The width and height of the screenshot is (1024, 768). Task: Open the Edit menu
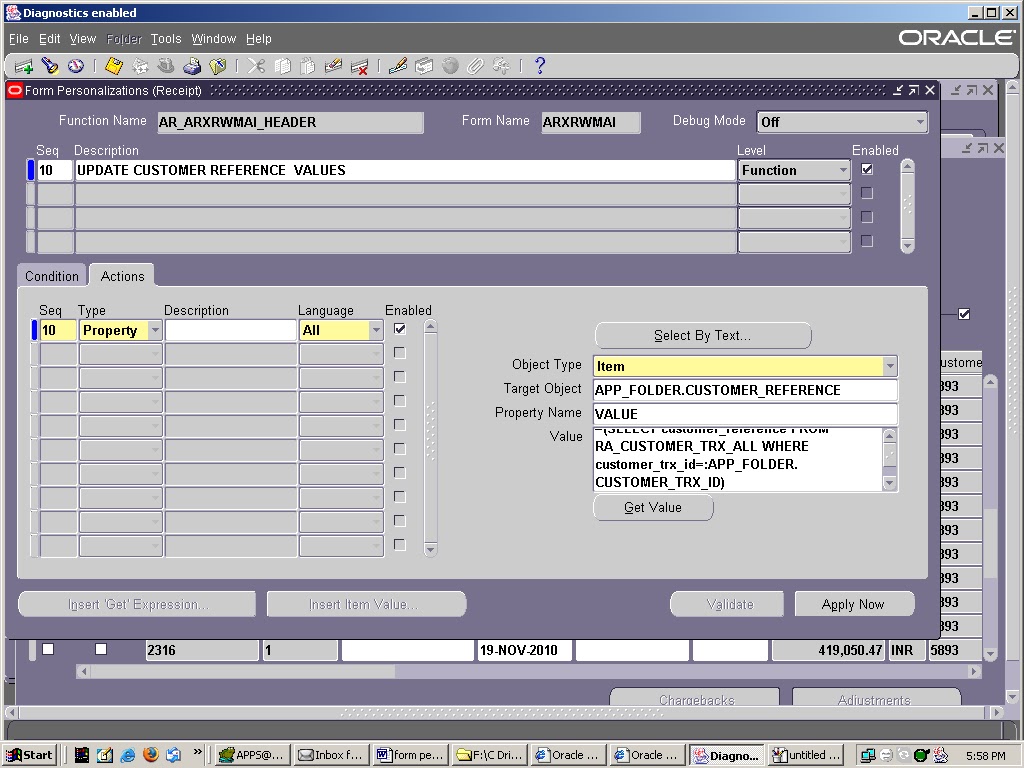[50, 39]
